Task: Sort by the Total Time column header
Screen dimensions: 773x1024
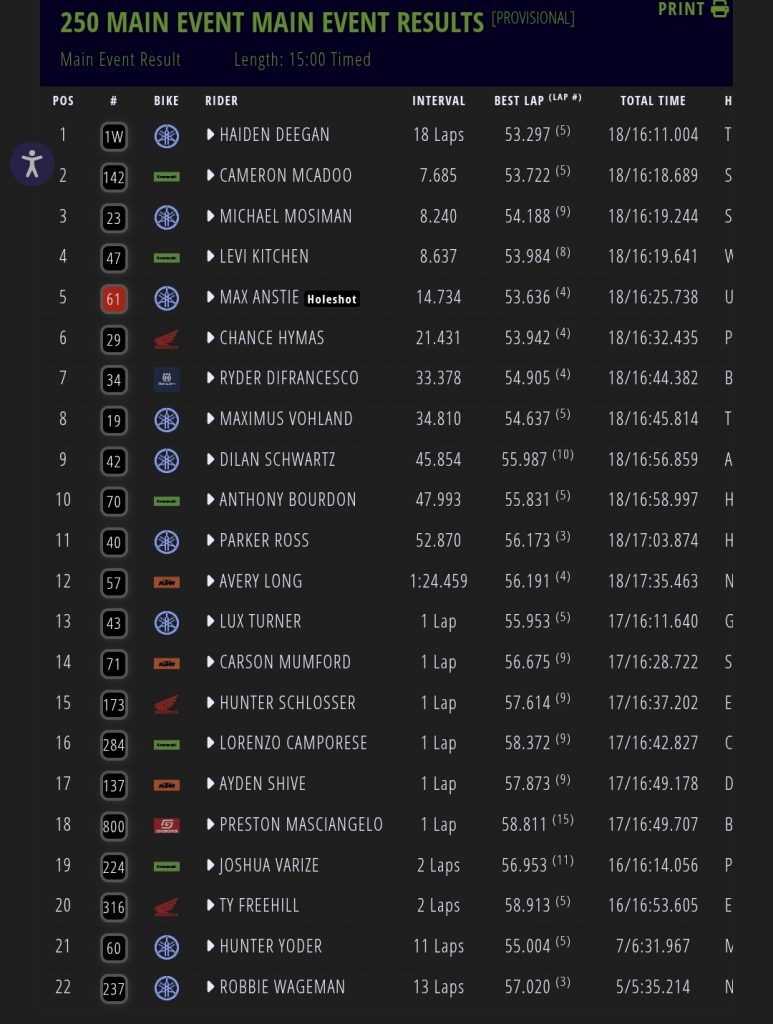Action: tap(652, 101)
